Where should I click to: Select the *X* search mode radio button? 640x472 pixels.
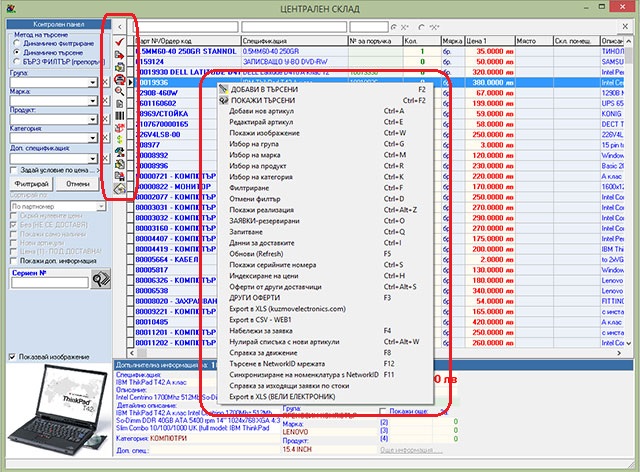(422, 27)
